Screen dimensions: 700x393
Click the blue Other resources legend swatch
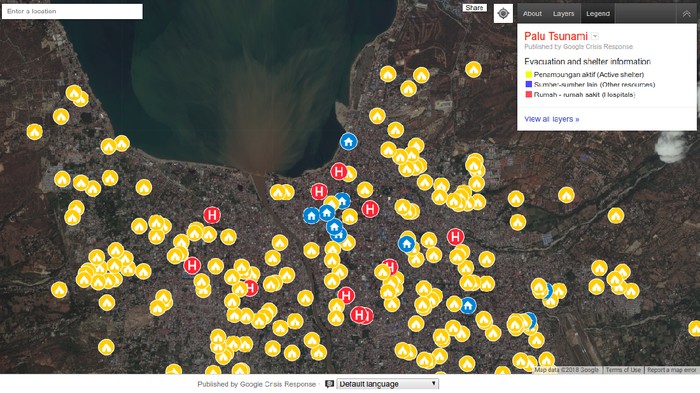click(x=529, y=84)
